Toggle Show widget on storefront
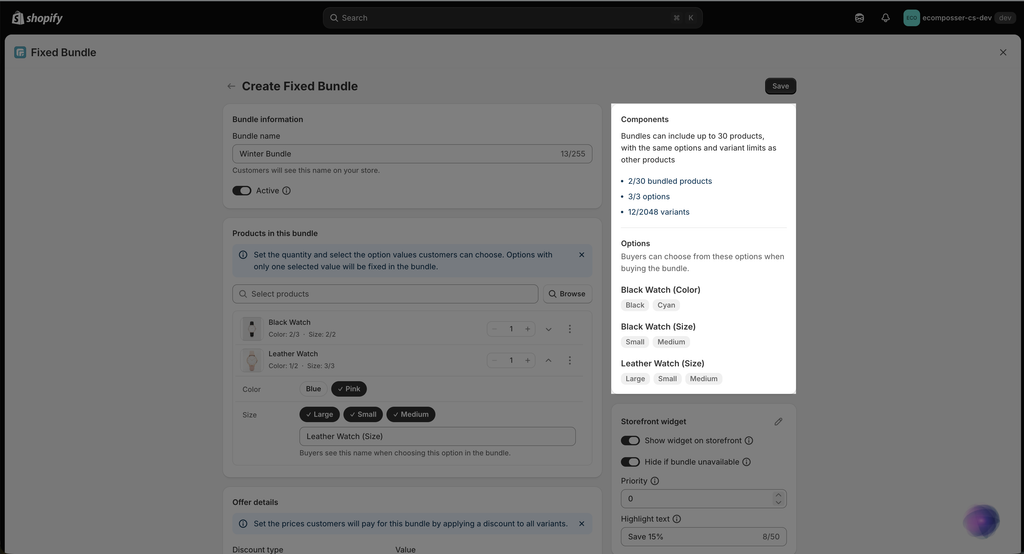 pos(630,441)
